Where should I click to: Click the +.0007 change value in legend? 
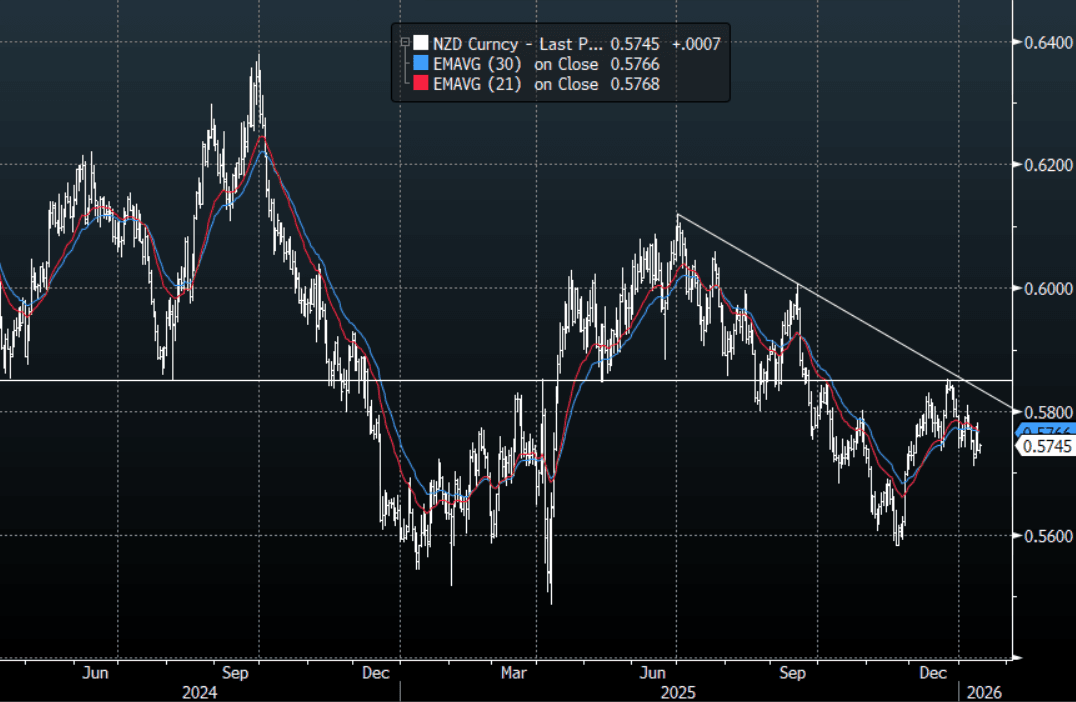tap(696, 44)
